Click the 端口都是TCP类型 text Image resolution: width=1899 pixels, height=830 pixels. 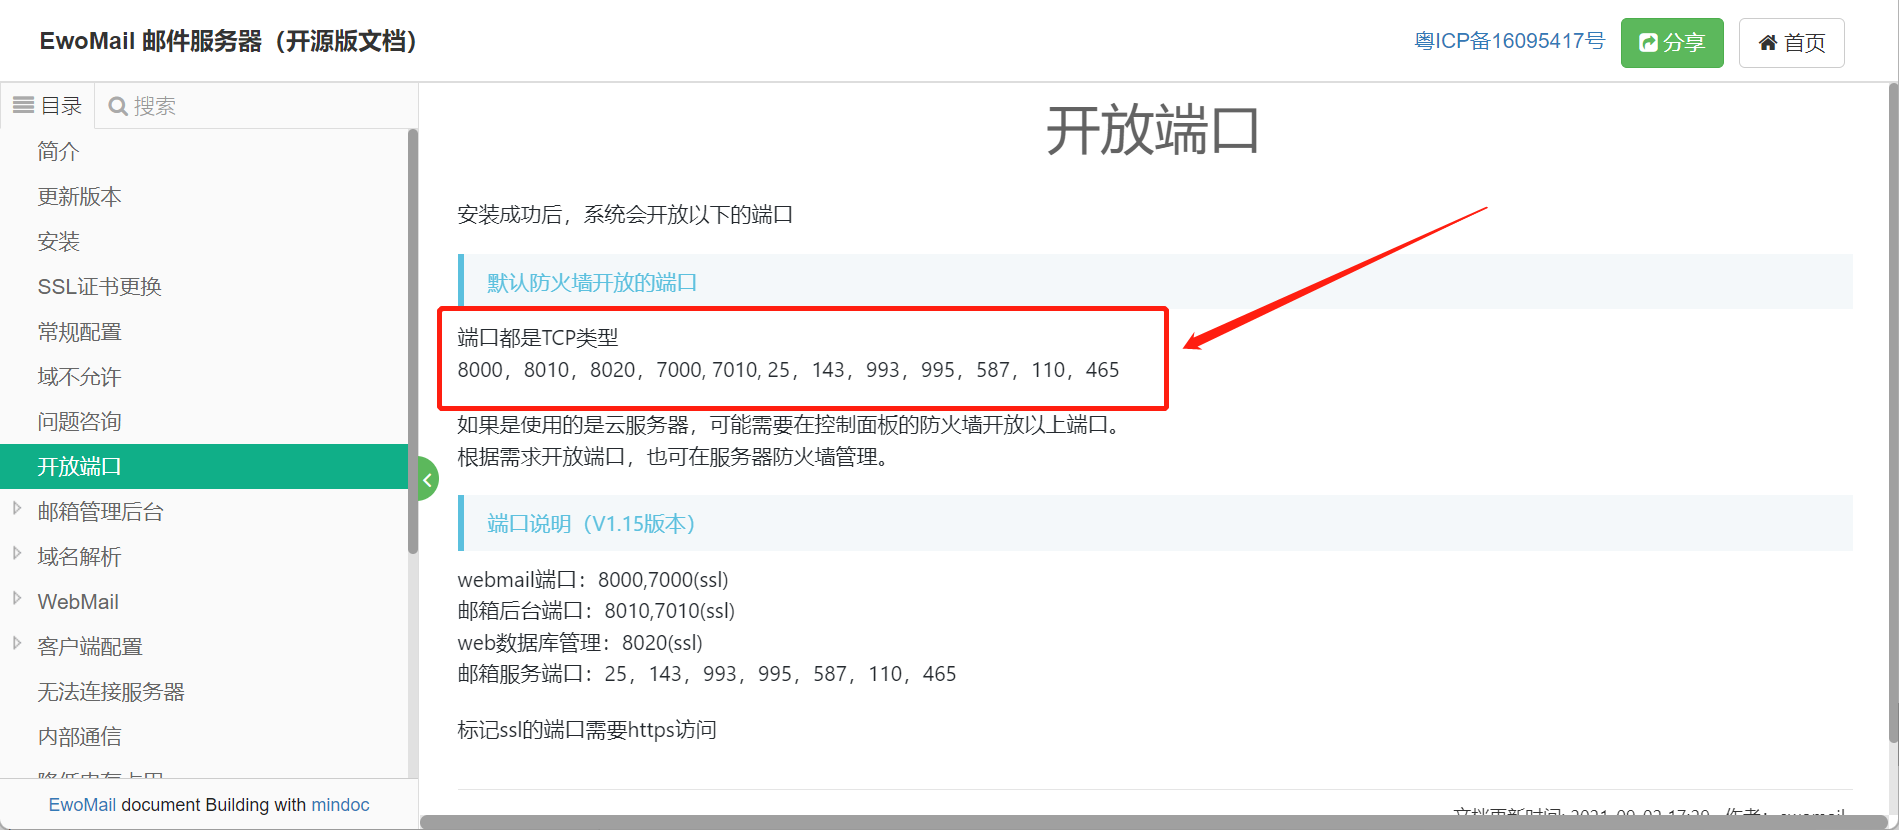point(538,338)
